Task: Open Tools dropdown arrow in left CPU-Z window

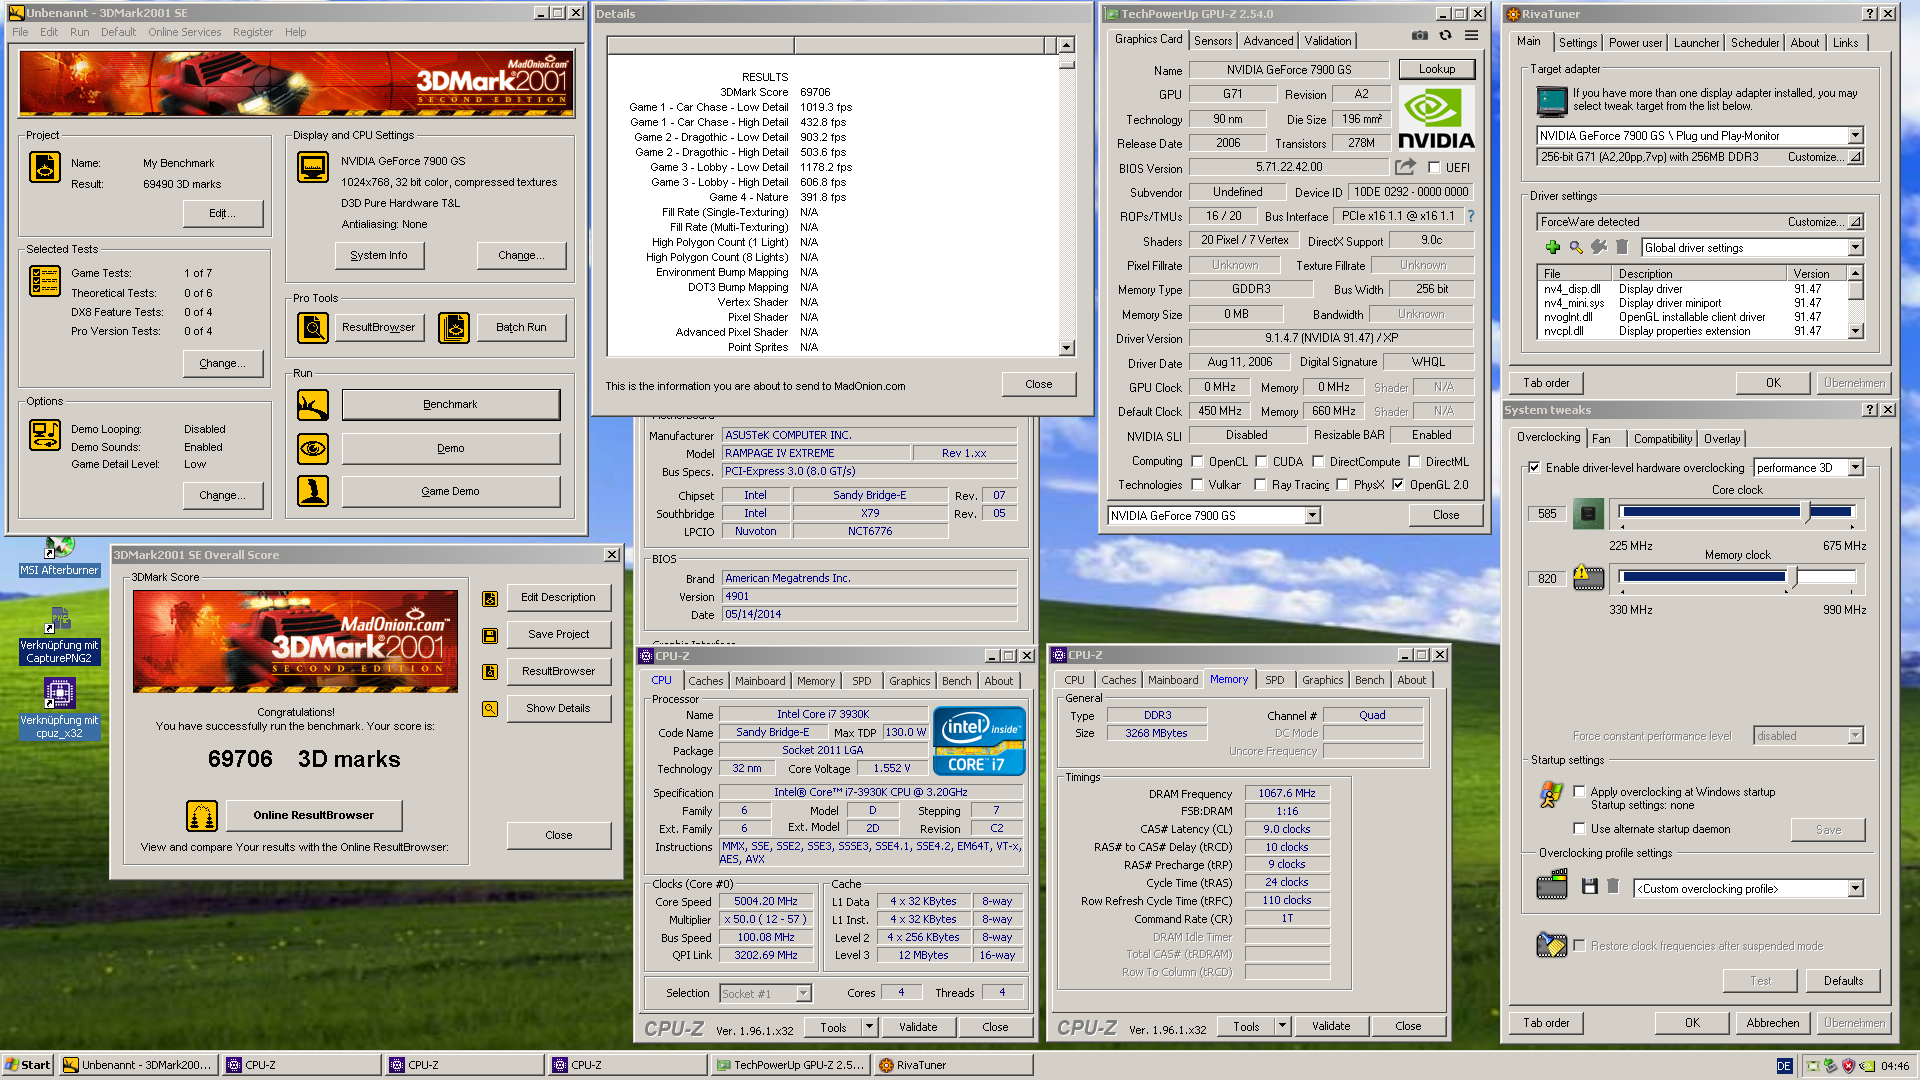Action: click(869, 1026)
